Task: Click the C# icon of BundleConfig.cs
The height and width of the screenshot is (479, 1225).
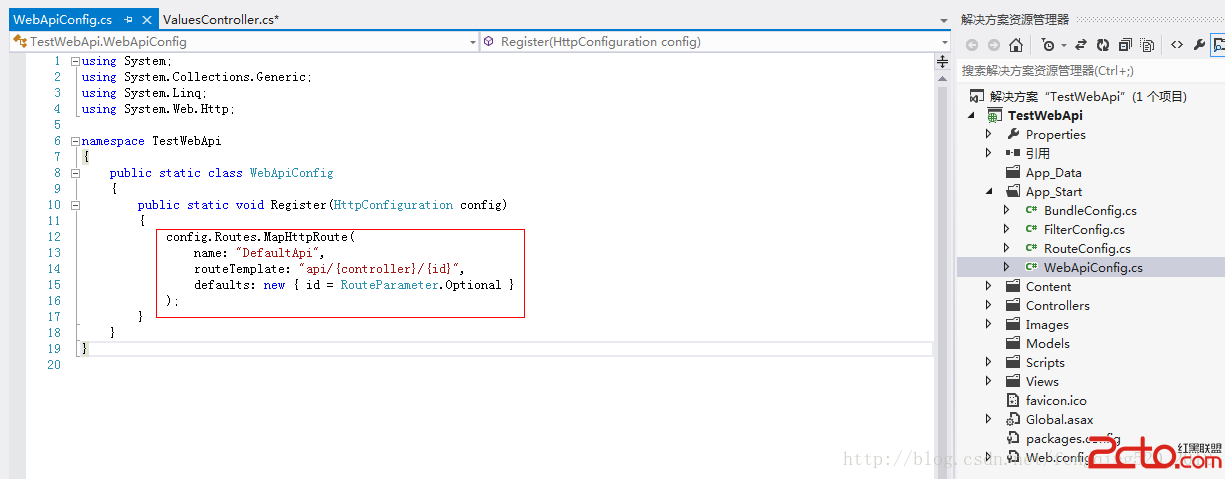Action: pyautogui.click(x=1031, y=210)
